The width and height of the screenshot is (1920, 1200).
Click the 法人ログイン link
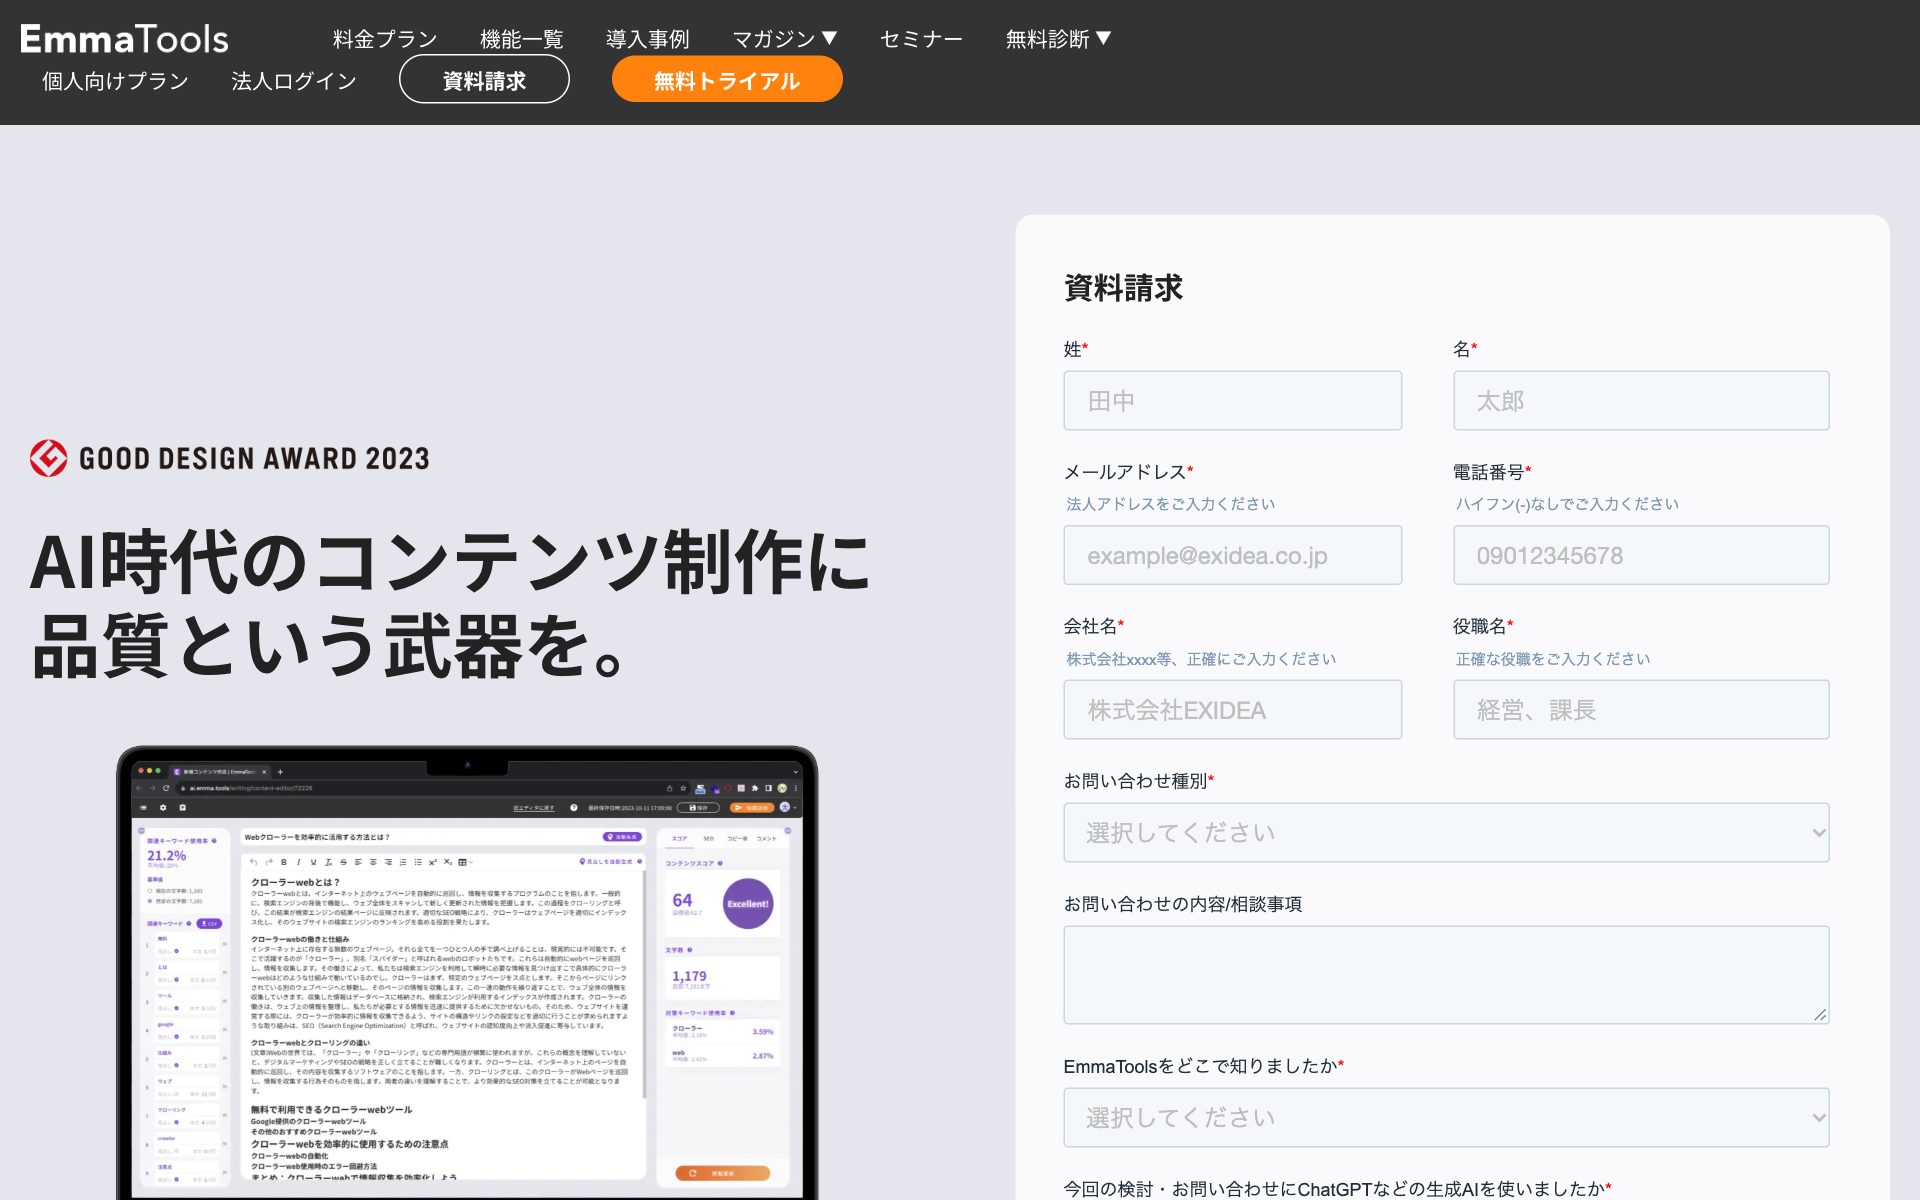294,81
